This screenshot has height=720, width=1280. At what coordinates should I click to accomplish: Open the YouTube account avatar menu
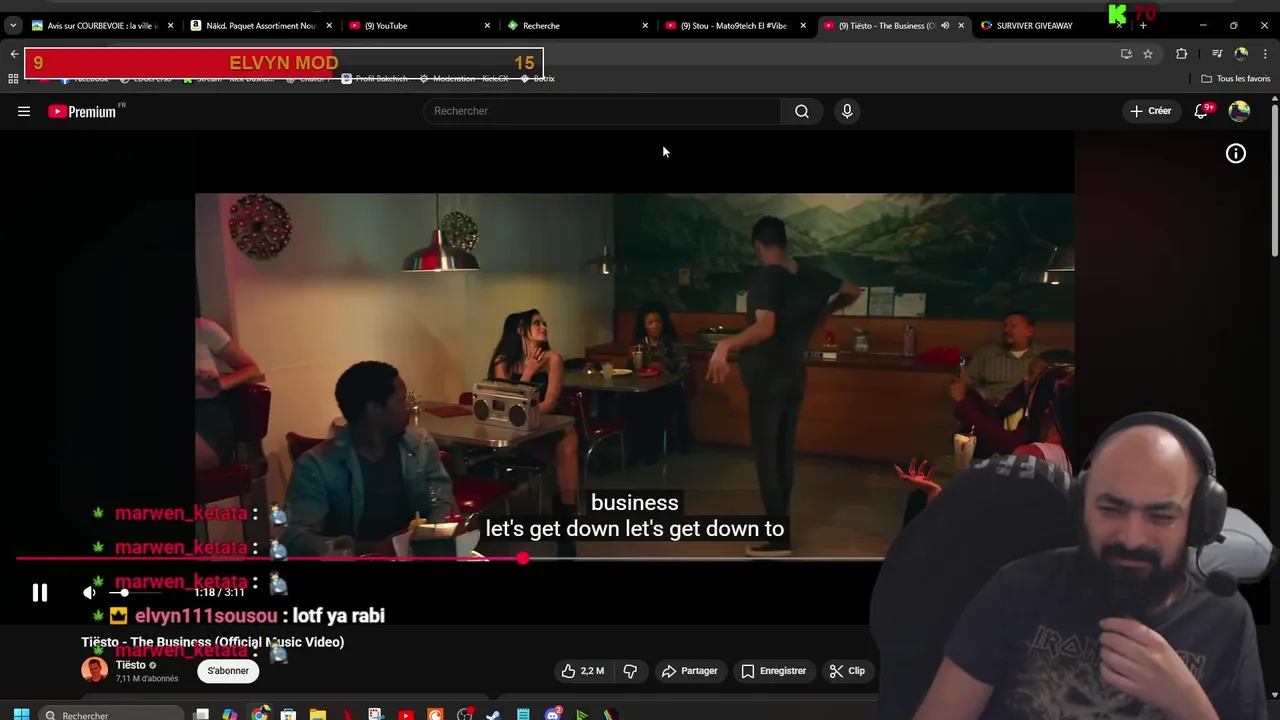pyautogui.click(x=1239, y=111)
